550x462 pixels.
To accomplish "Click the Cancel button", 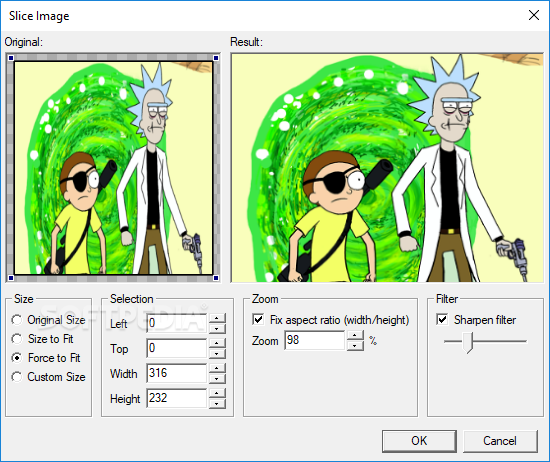I will click(x=500, y=441).
